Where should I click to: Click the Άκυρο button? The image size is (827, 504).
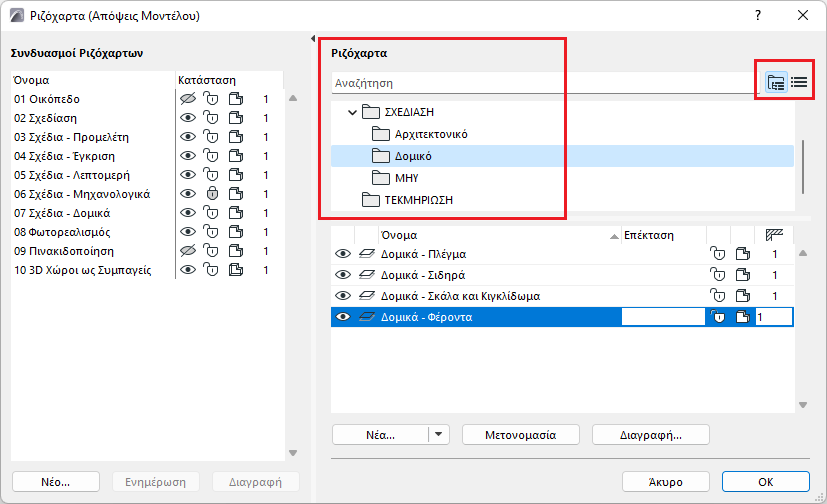(x=665, y=481)
